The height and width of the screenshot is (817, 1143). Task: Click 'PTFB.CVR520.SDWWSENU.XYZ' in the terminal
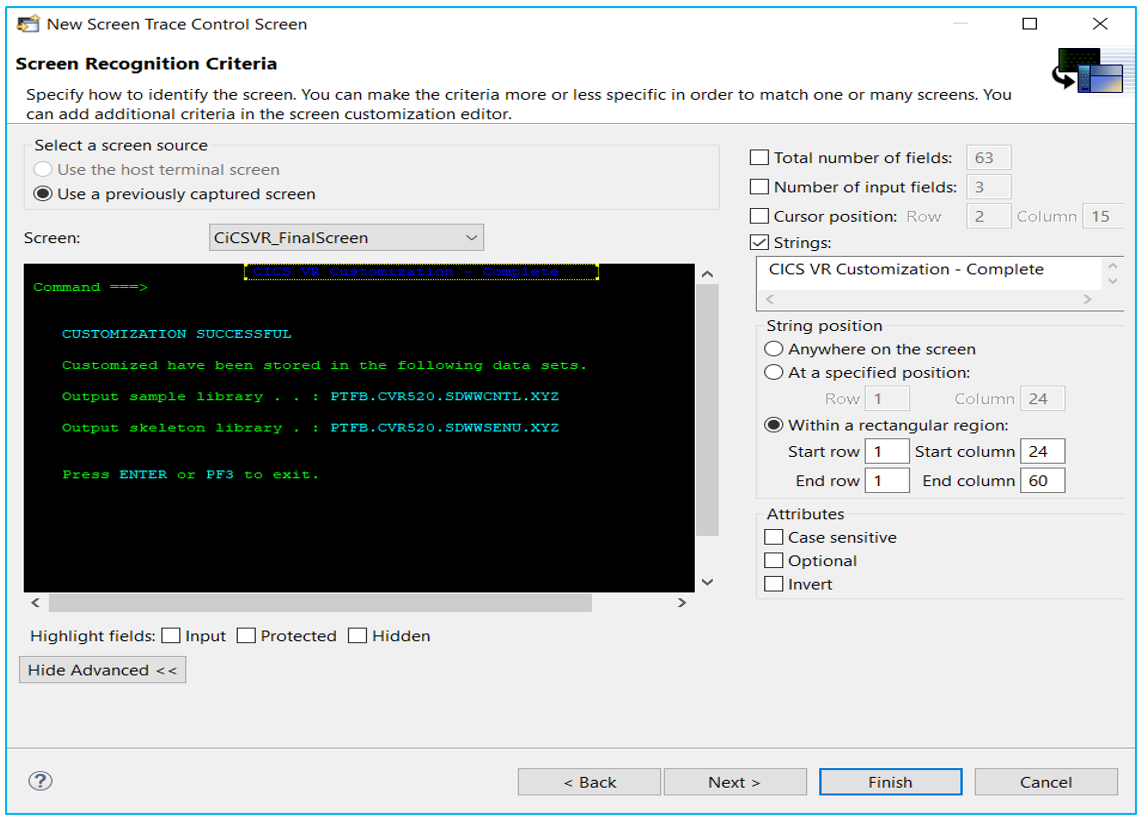click(x=445, y=428)
